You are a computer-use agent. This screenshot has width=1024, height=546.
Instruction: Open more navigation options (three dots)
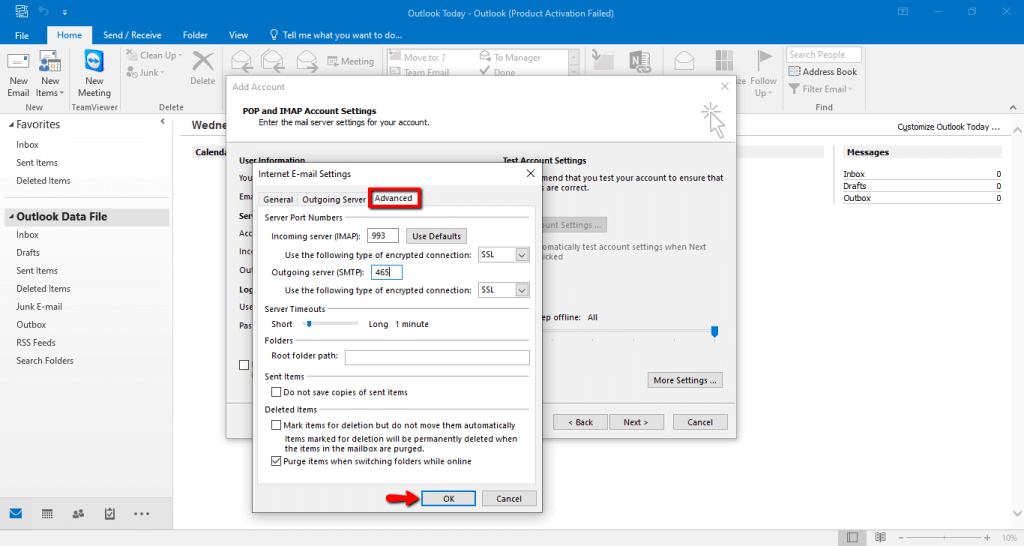tap(141, 514)
